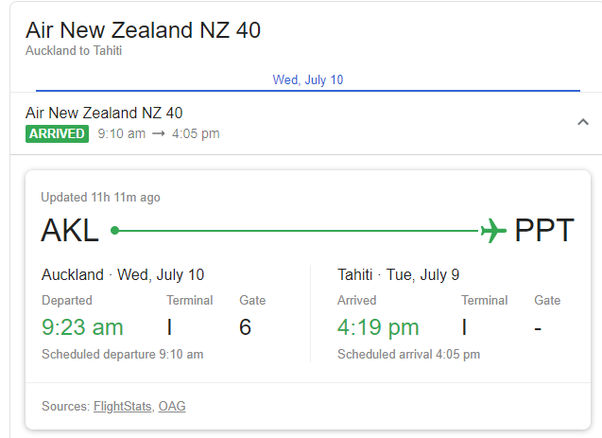This screenshot has height=438, width=602.
Task: Click the green airplane icon
Action: click(x=493, y=230)
